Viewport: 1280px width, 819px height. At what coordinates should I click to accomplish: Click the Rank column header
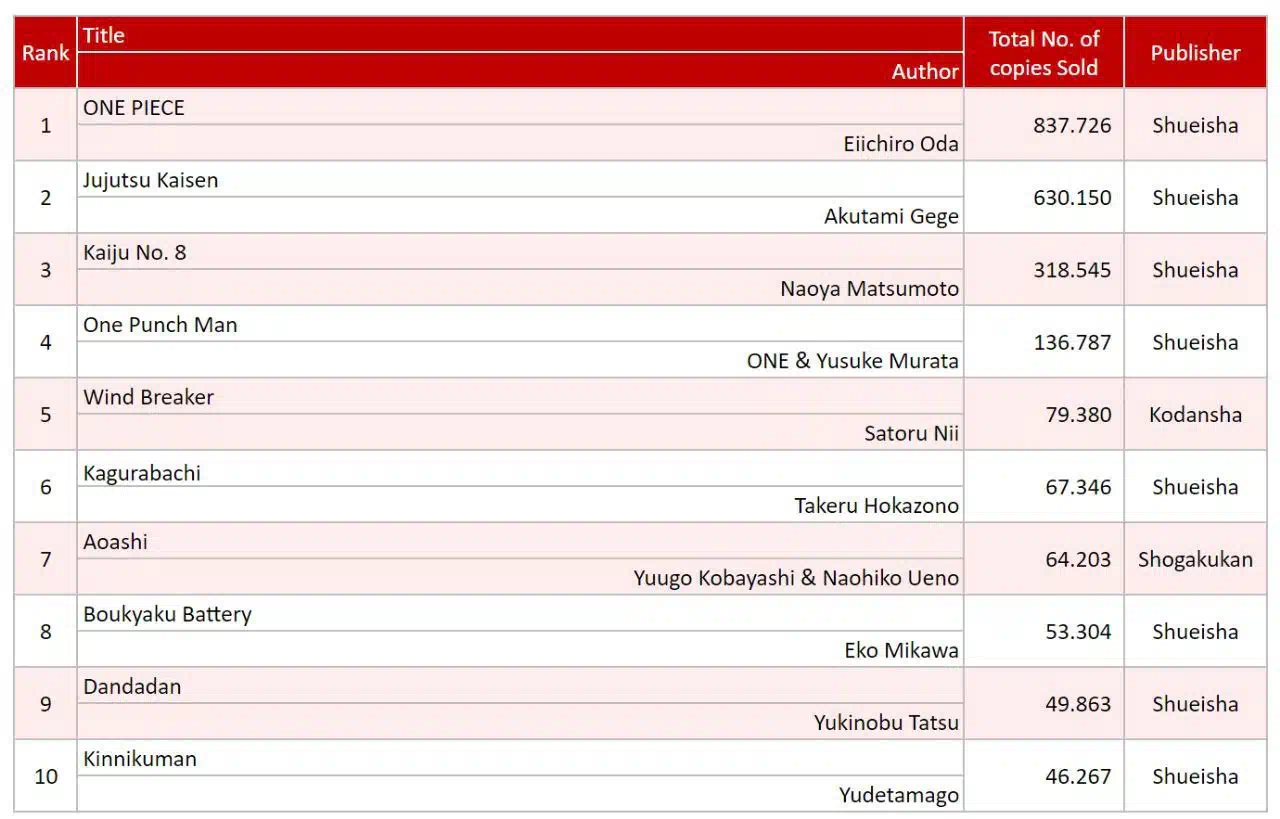[x=45, y=52]
